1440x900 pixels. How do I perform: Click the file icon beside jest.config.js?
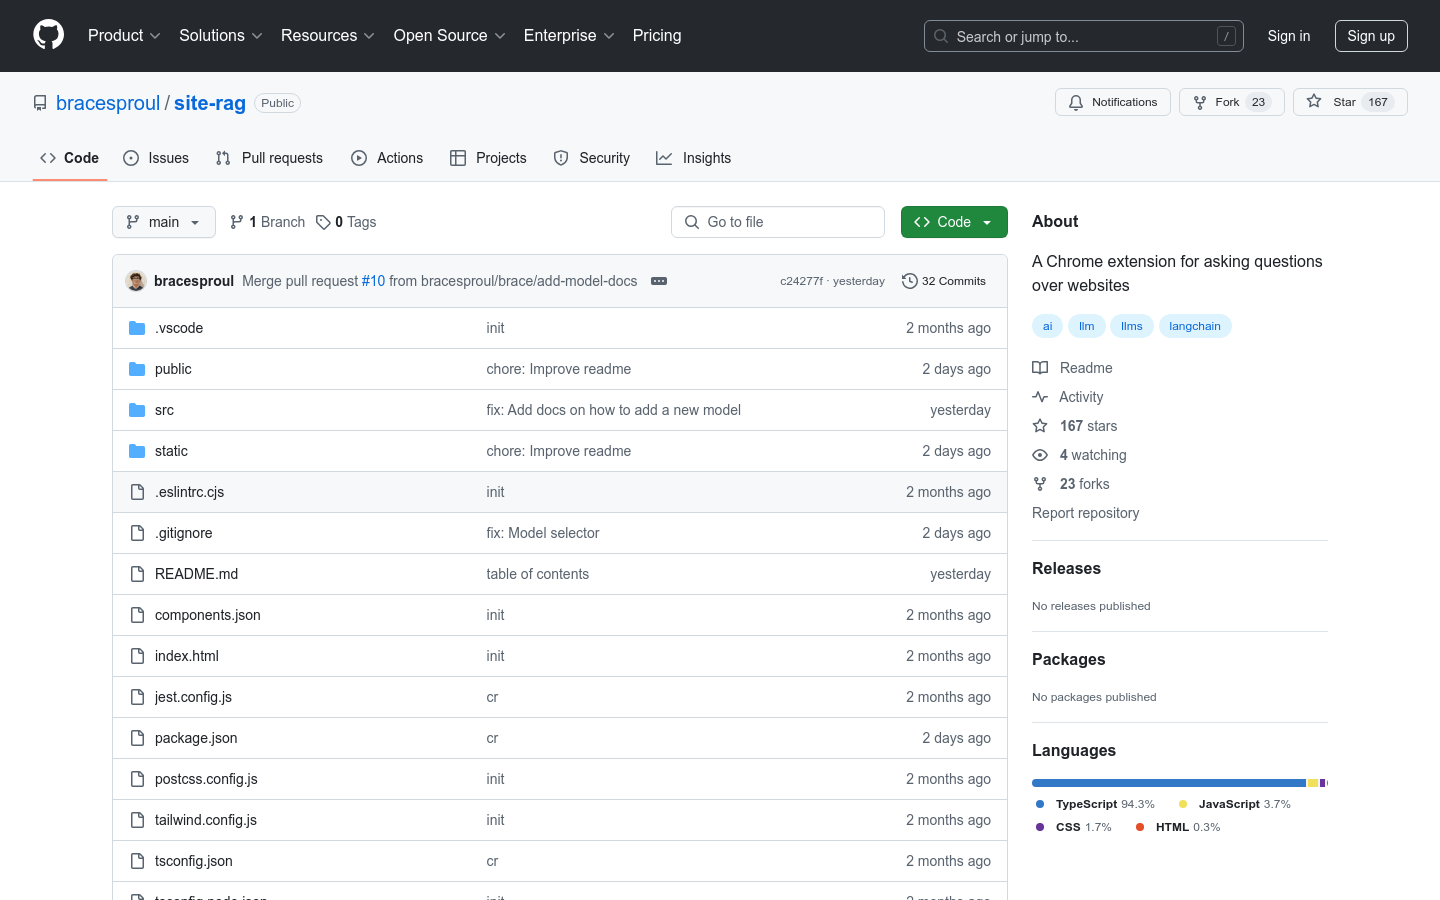137,697
